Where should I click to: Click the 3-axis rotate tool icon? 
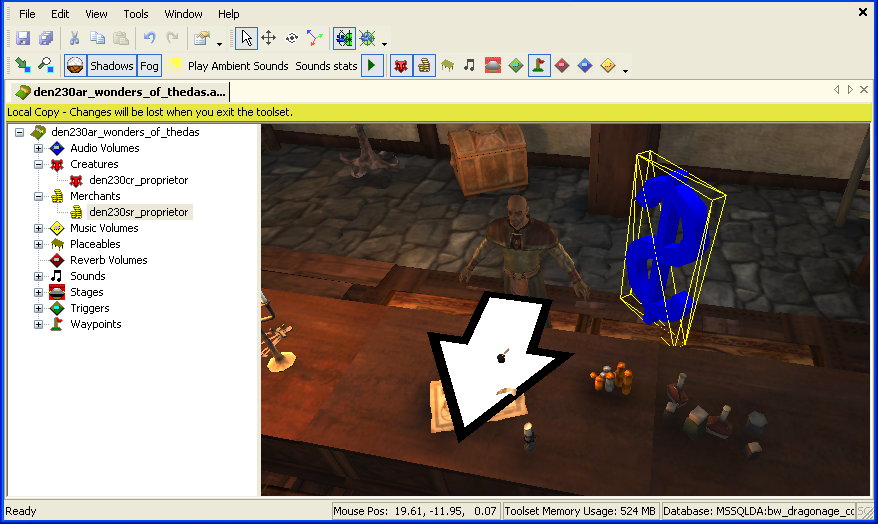314,38
